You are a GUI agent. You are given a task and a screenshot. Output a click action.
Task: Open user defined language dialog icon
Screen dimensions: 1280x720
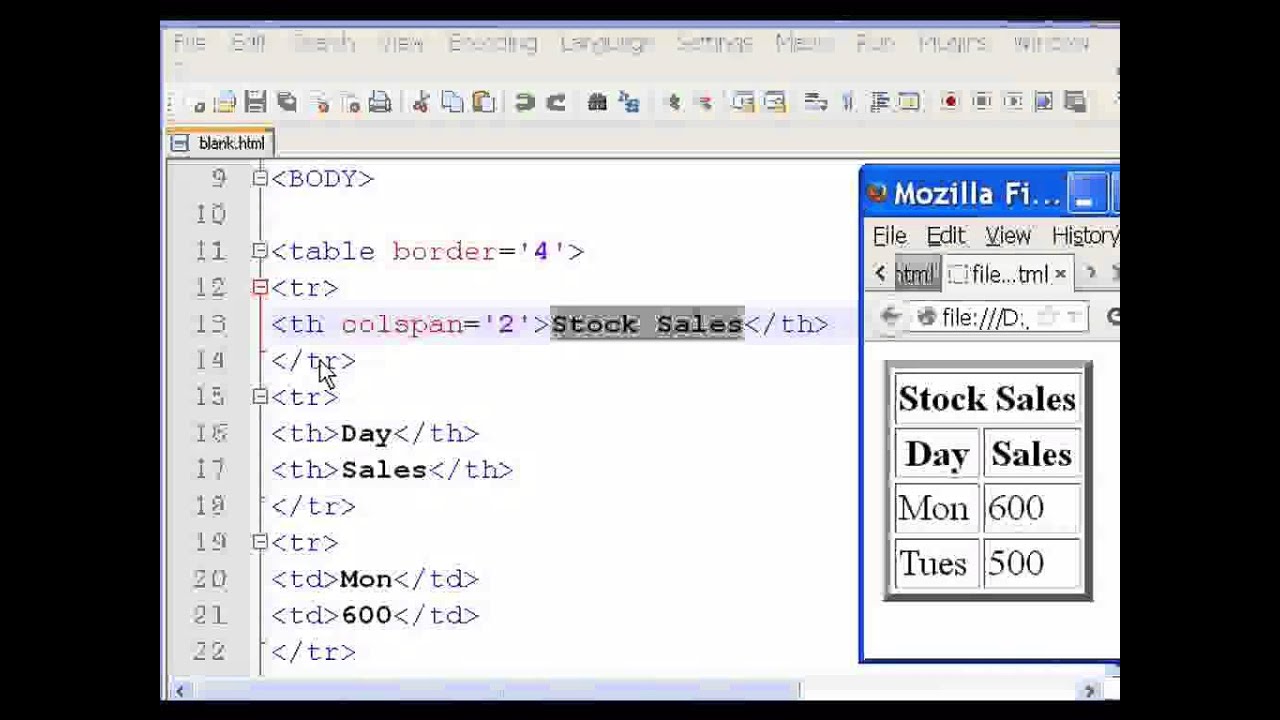(909, 102)
